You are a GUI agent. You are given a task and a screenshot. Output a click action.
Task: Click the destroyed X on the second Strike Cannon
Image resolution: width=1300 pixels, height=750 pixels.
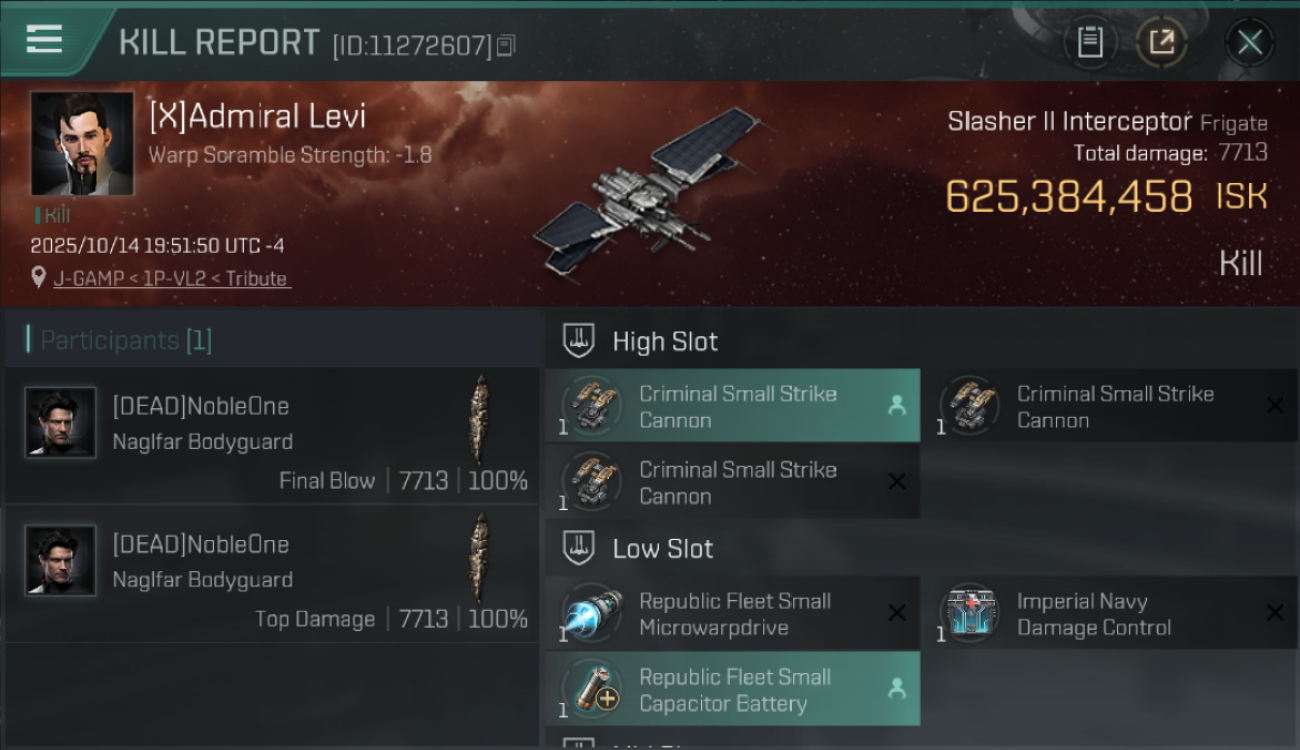coord(1275,405)
